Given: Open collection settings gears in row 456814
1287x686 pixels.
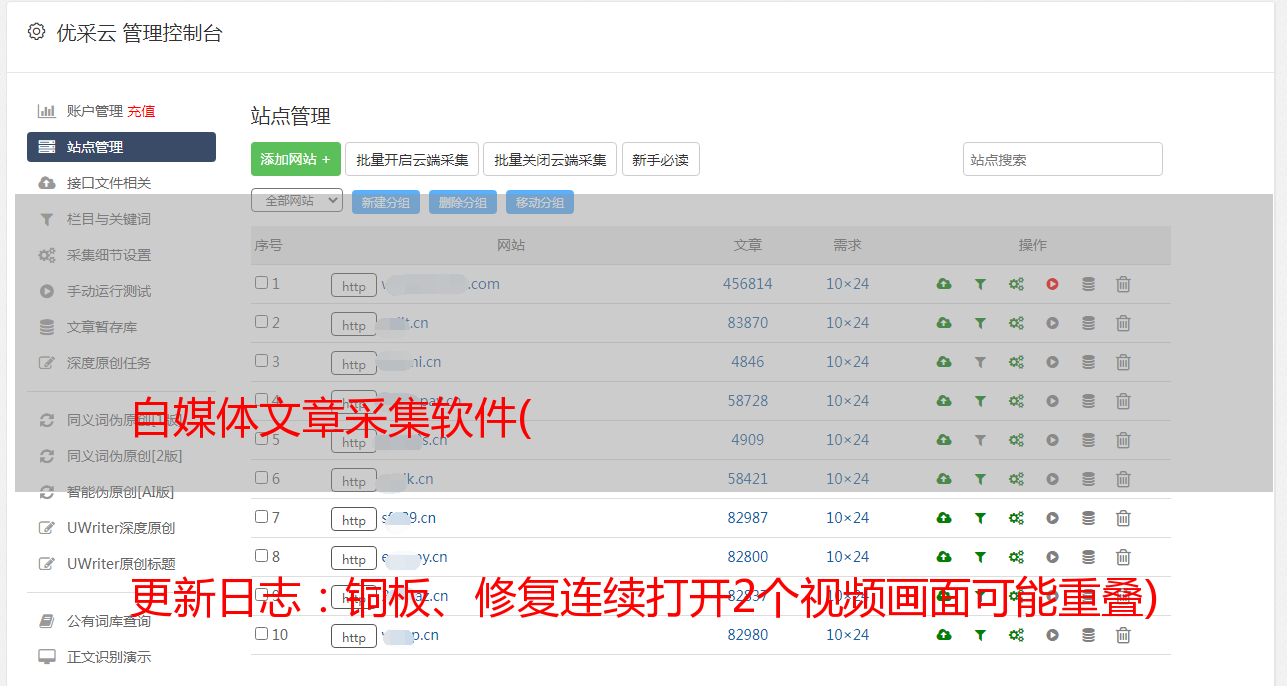Looking at the screenshot, I should [x=1016, y=284].
